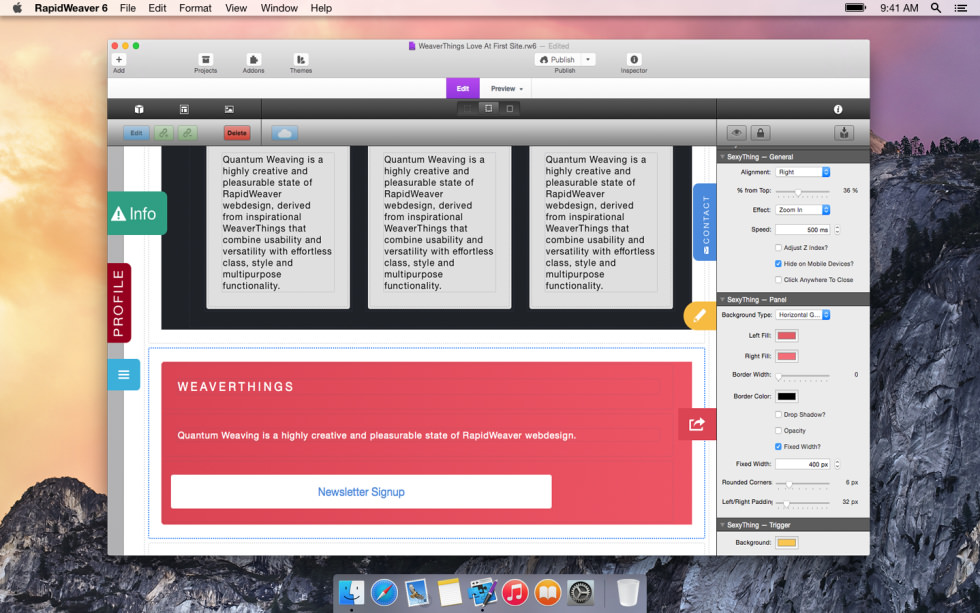980x613 pixels.
Task: Collapse the SexyThing General section
Action: [x=722, y=157]
